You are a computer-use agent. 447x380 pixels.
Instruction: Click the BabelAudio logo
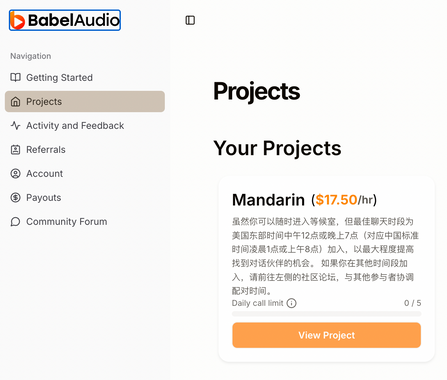(x=65, y=20)
